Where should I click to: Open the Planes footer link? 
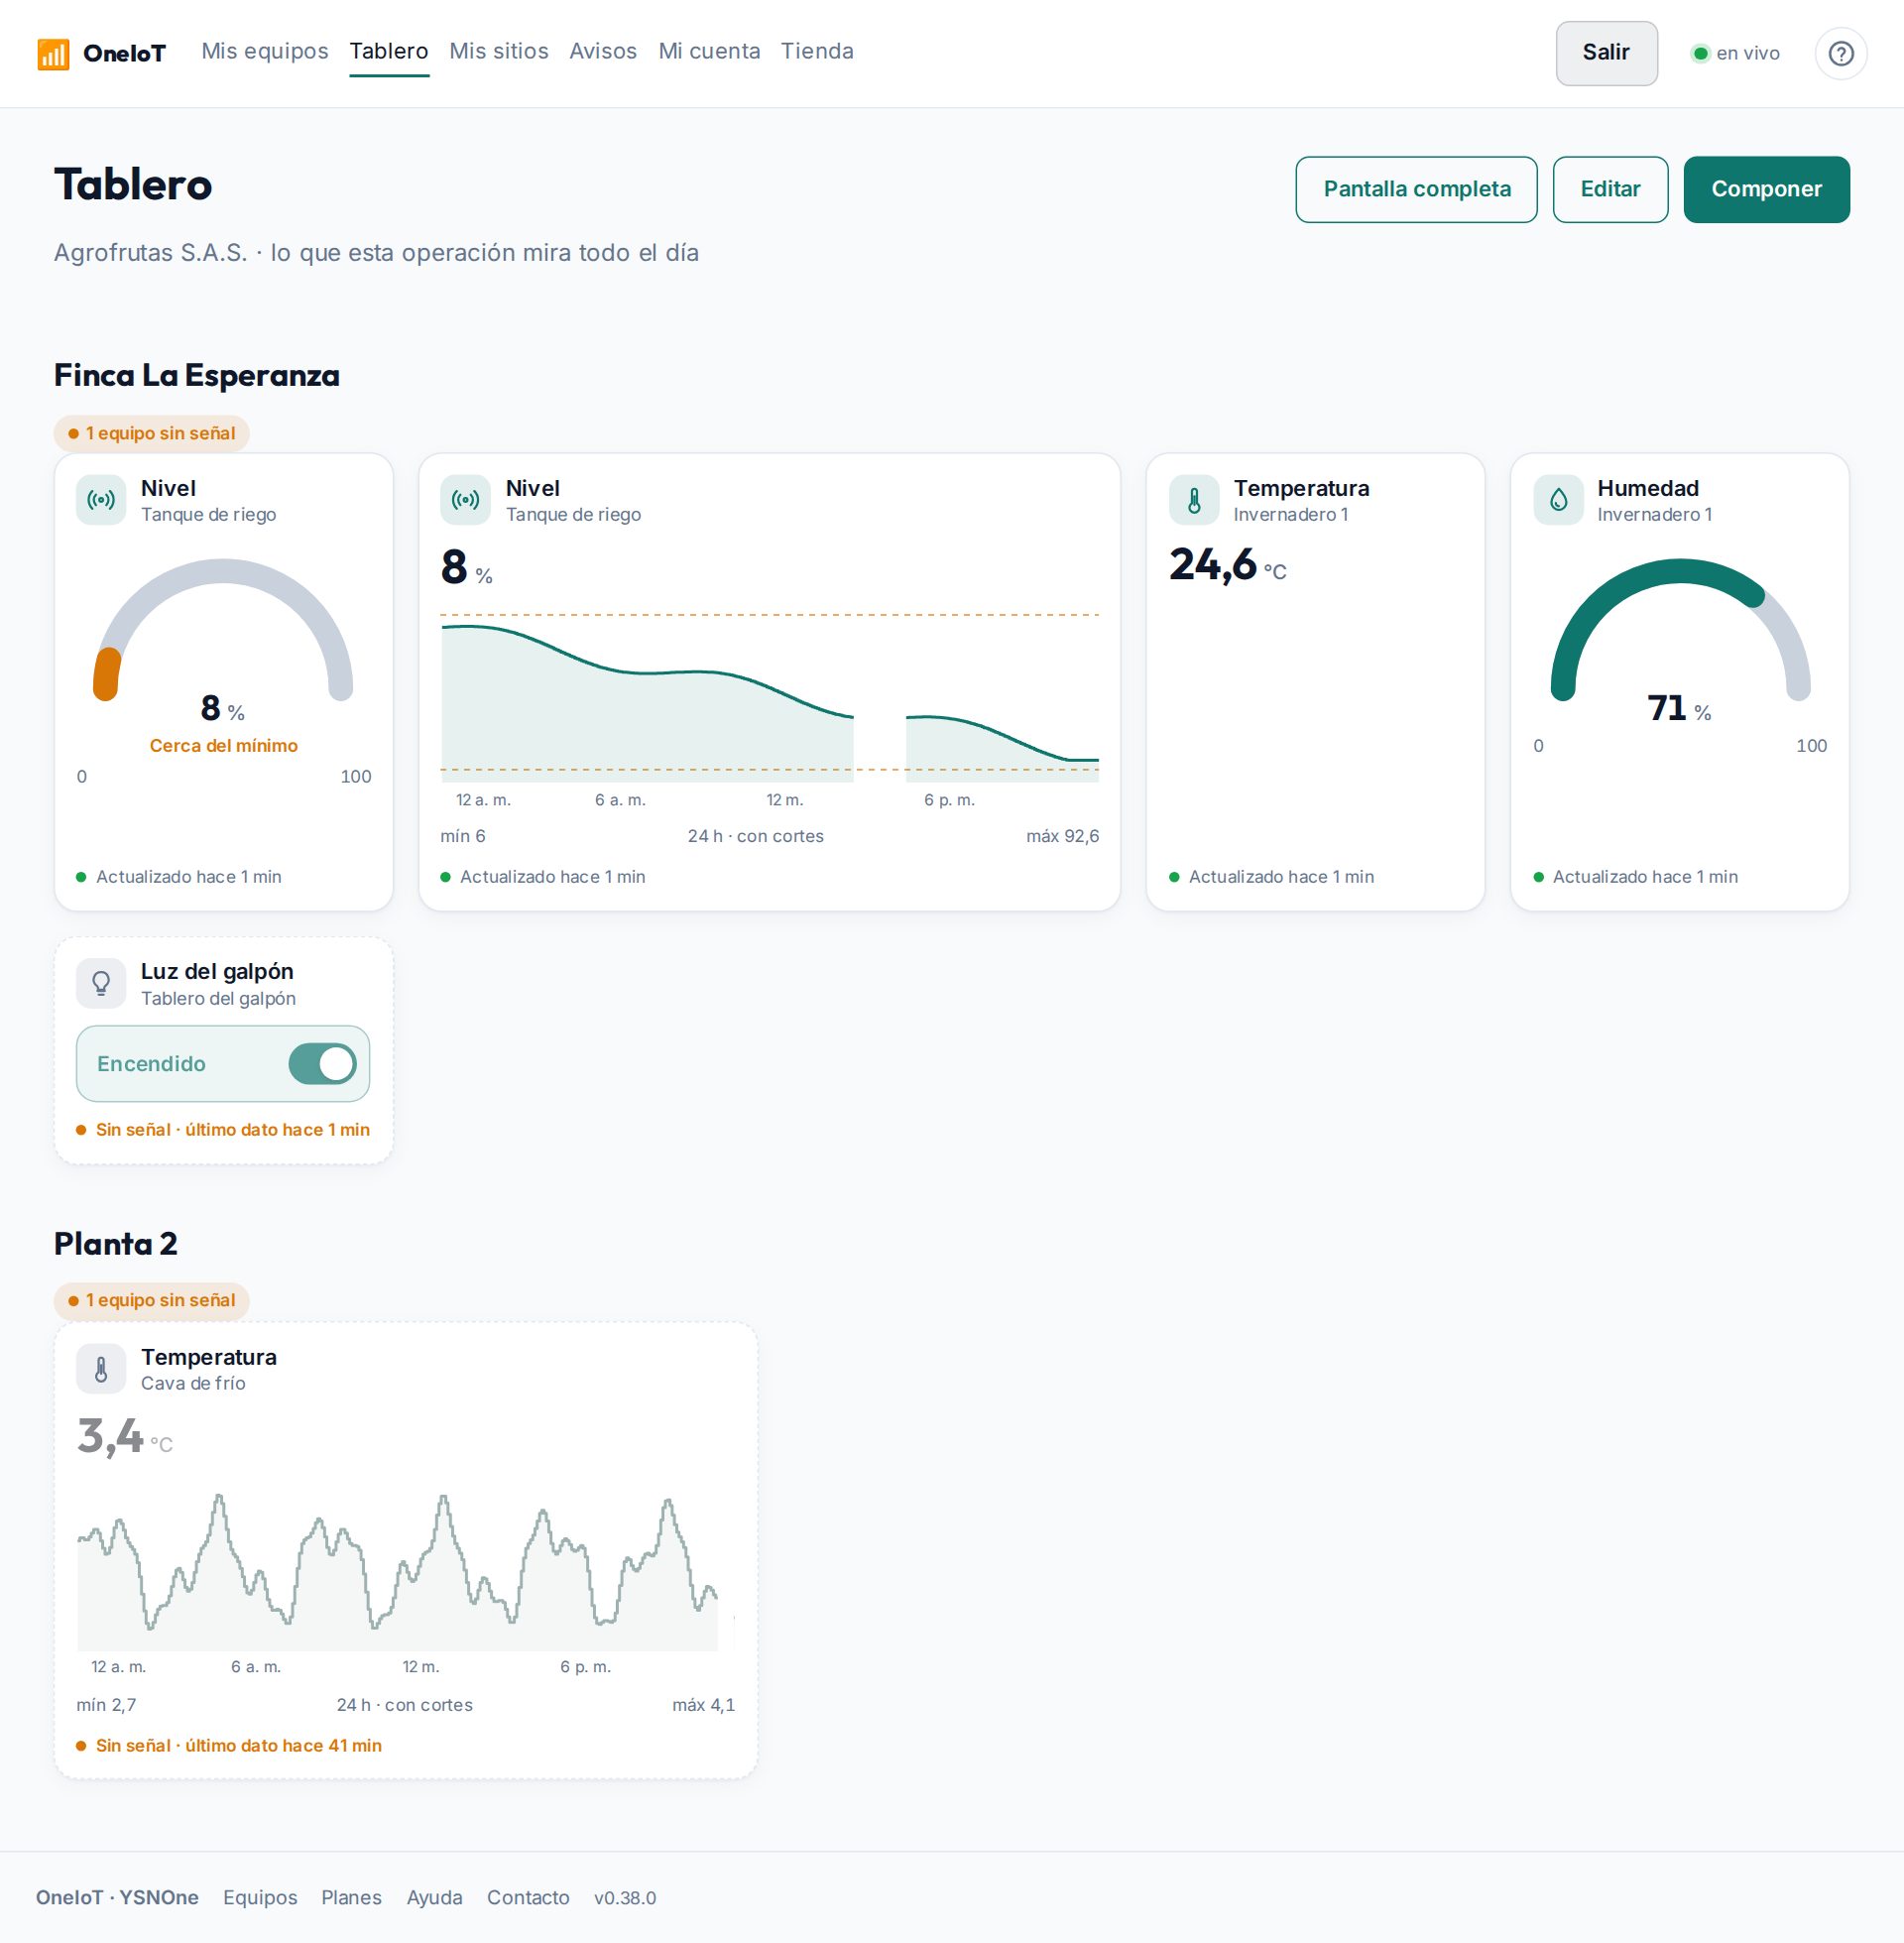[351, 1897]
